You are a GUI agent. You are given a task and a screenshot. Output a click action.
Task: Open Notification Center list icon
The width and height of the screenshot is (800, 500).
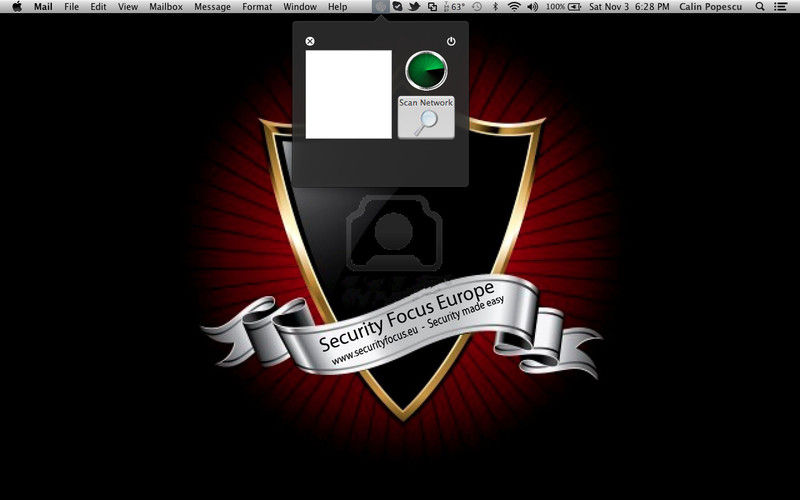pos(780,7)
